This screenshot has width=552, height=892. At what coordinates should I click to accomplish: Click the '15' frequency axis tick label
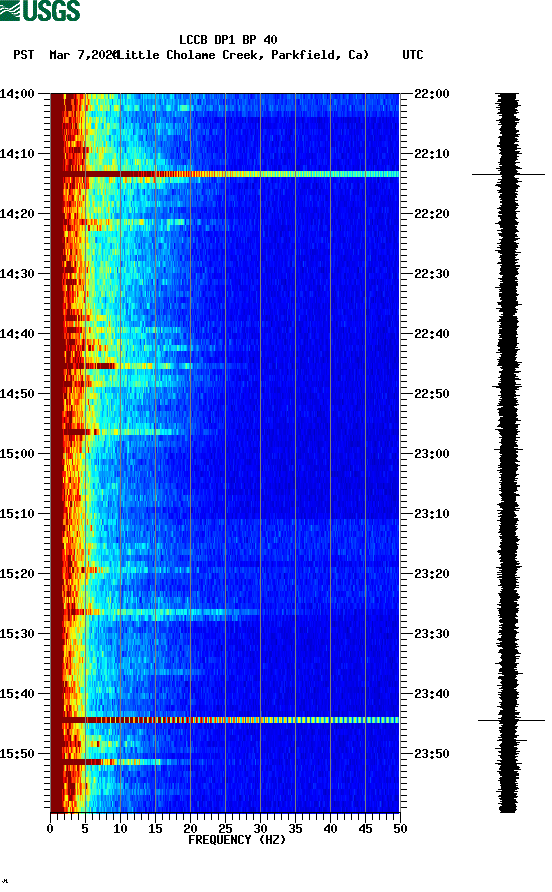[155, 828]
